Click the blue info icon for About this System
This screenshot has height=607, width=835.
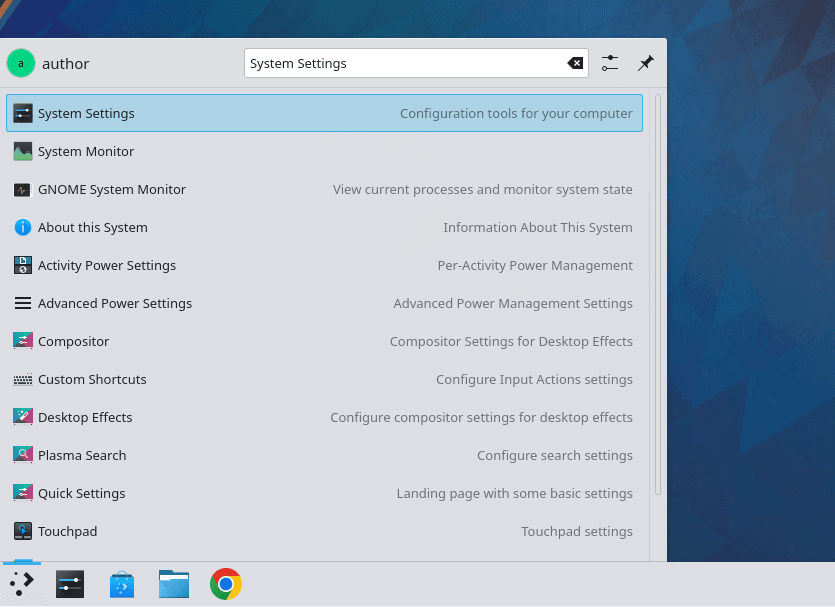(x=22, y=227)
